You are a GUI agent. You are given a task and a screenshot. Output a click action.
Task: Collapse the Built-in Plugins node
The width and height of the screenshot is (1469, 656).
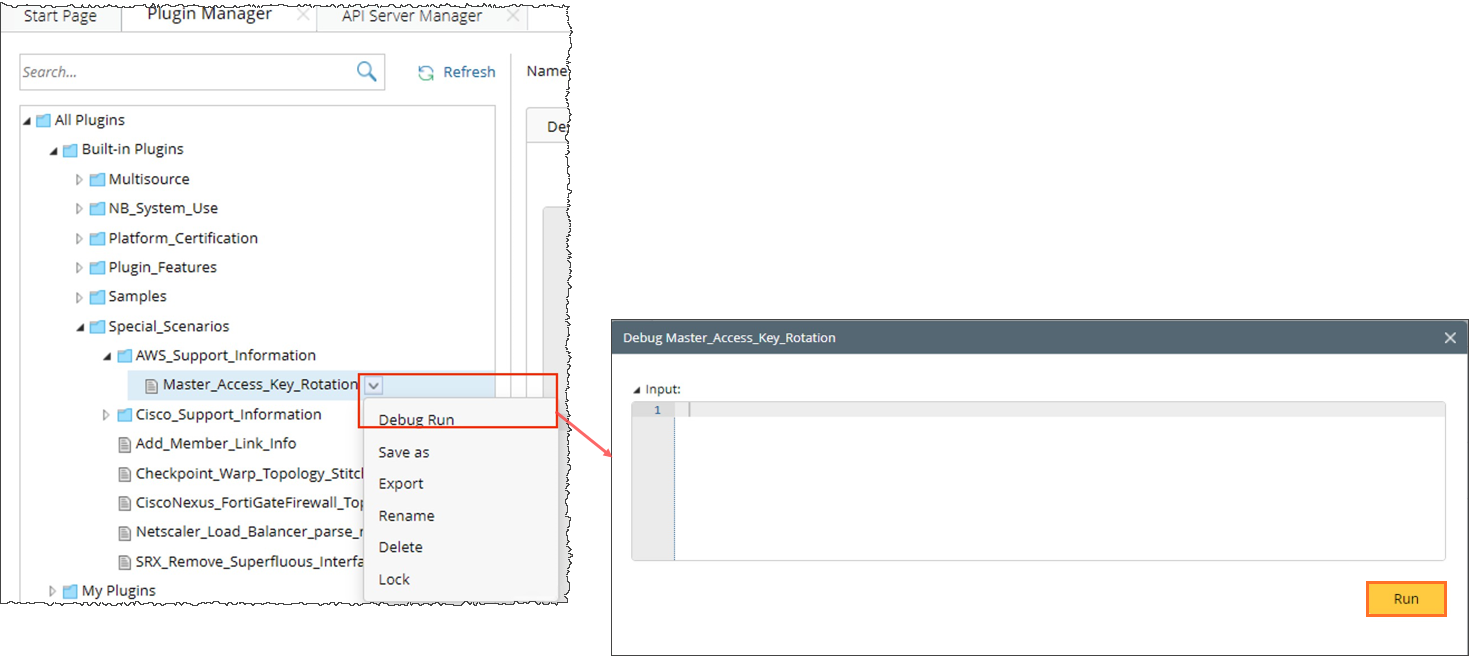coord(53,151)
